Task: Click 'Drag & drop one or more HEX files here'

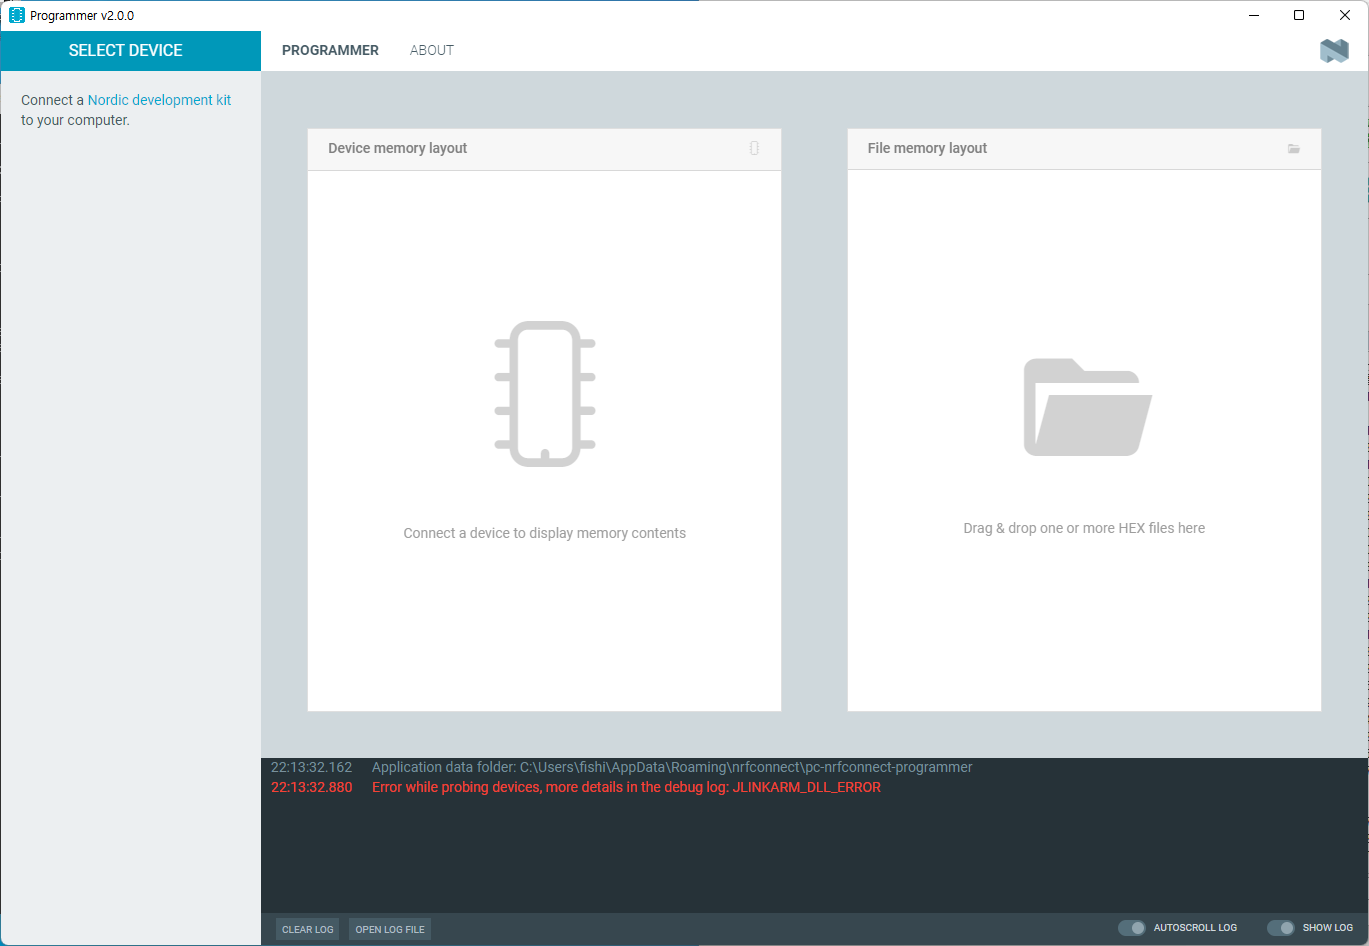Action: [x=1084, y=528]
